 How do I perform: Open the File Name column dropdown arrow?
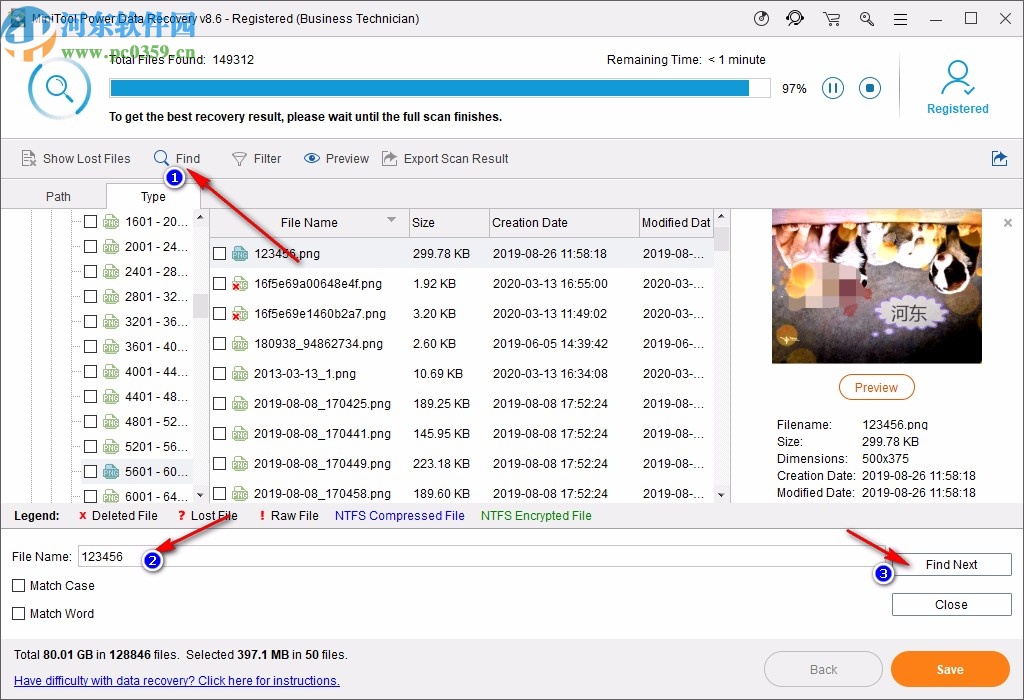391,221
